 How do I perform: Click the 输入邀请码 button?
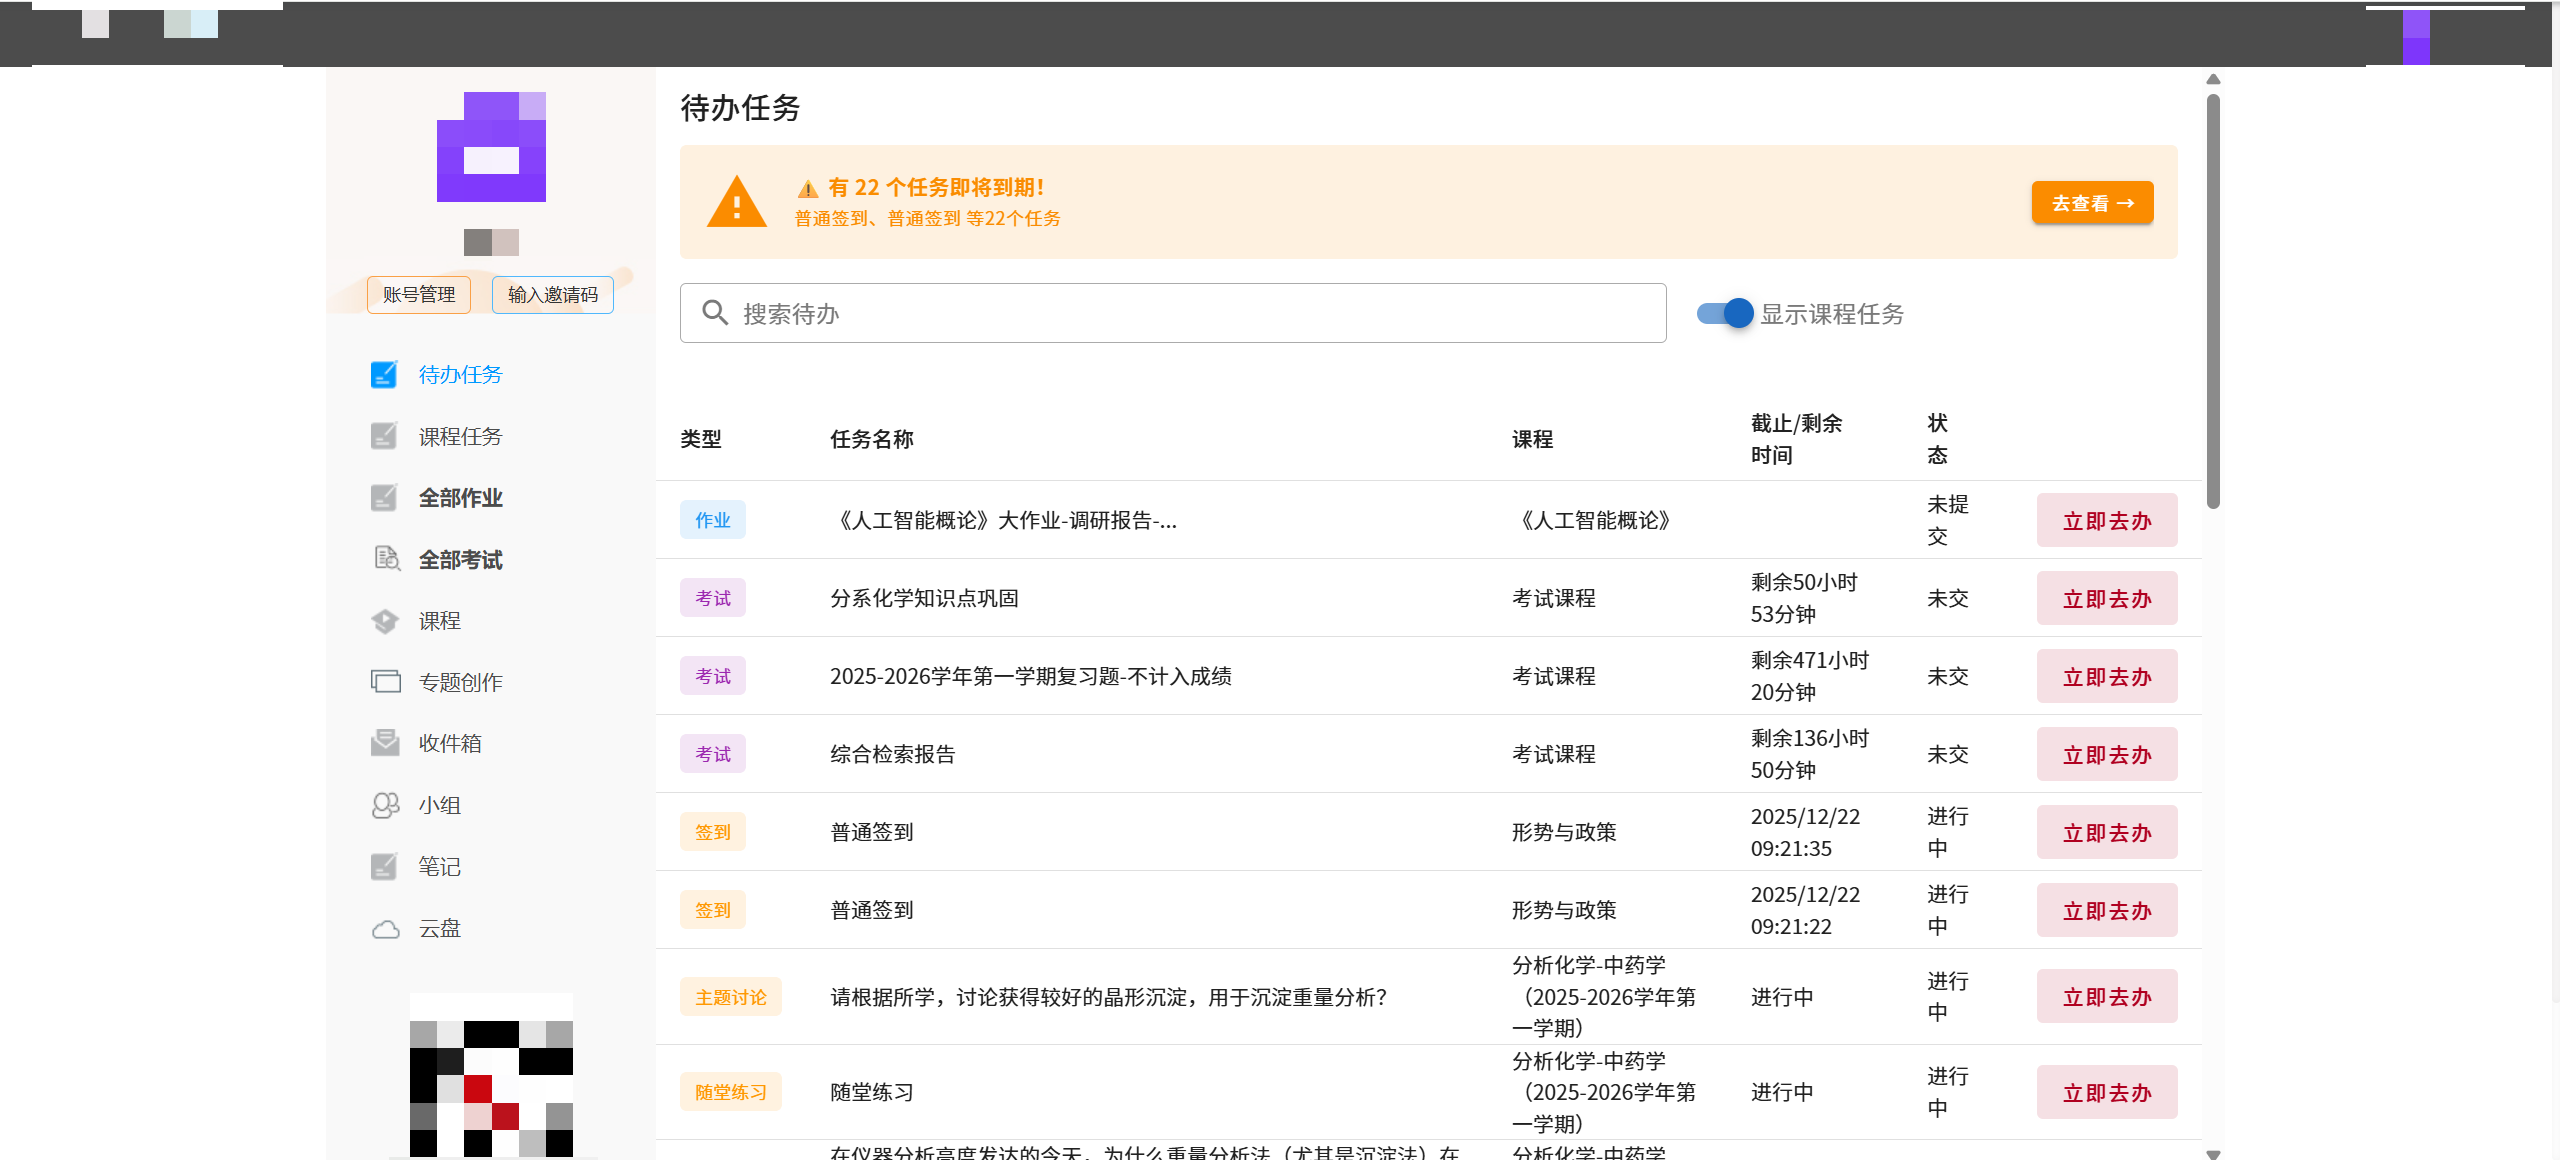(552, 295)
